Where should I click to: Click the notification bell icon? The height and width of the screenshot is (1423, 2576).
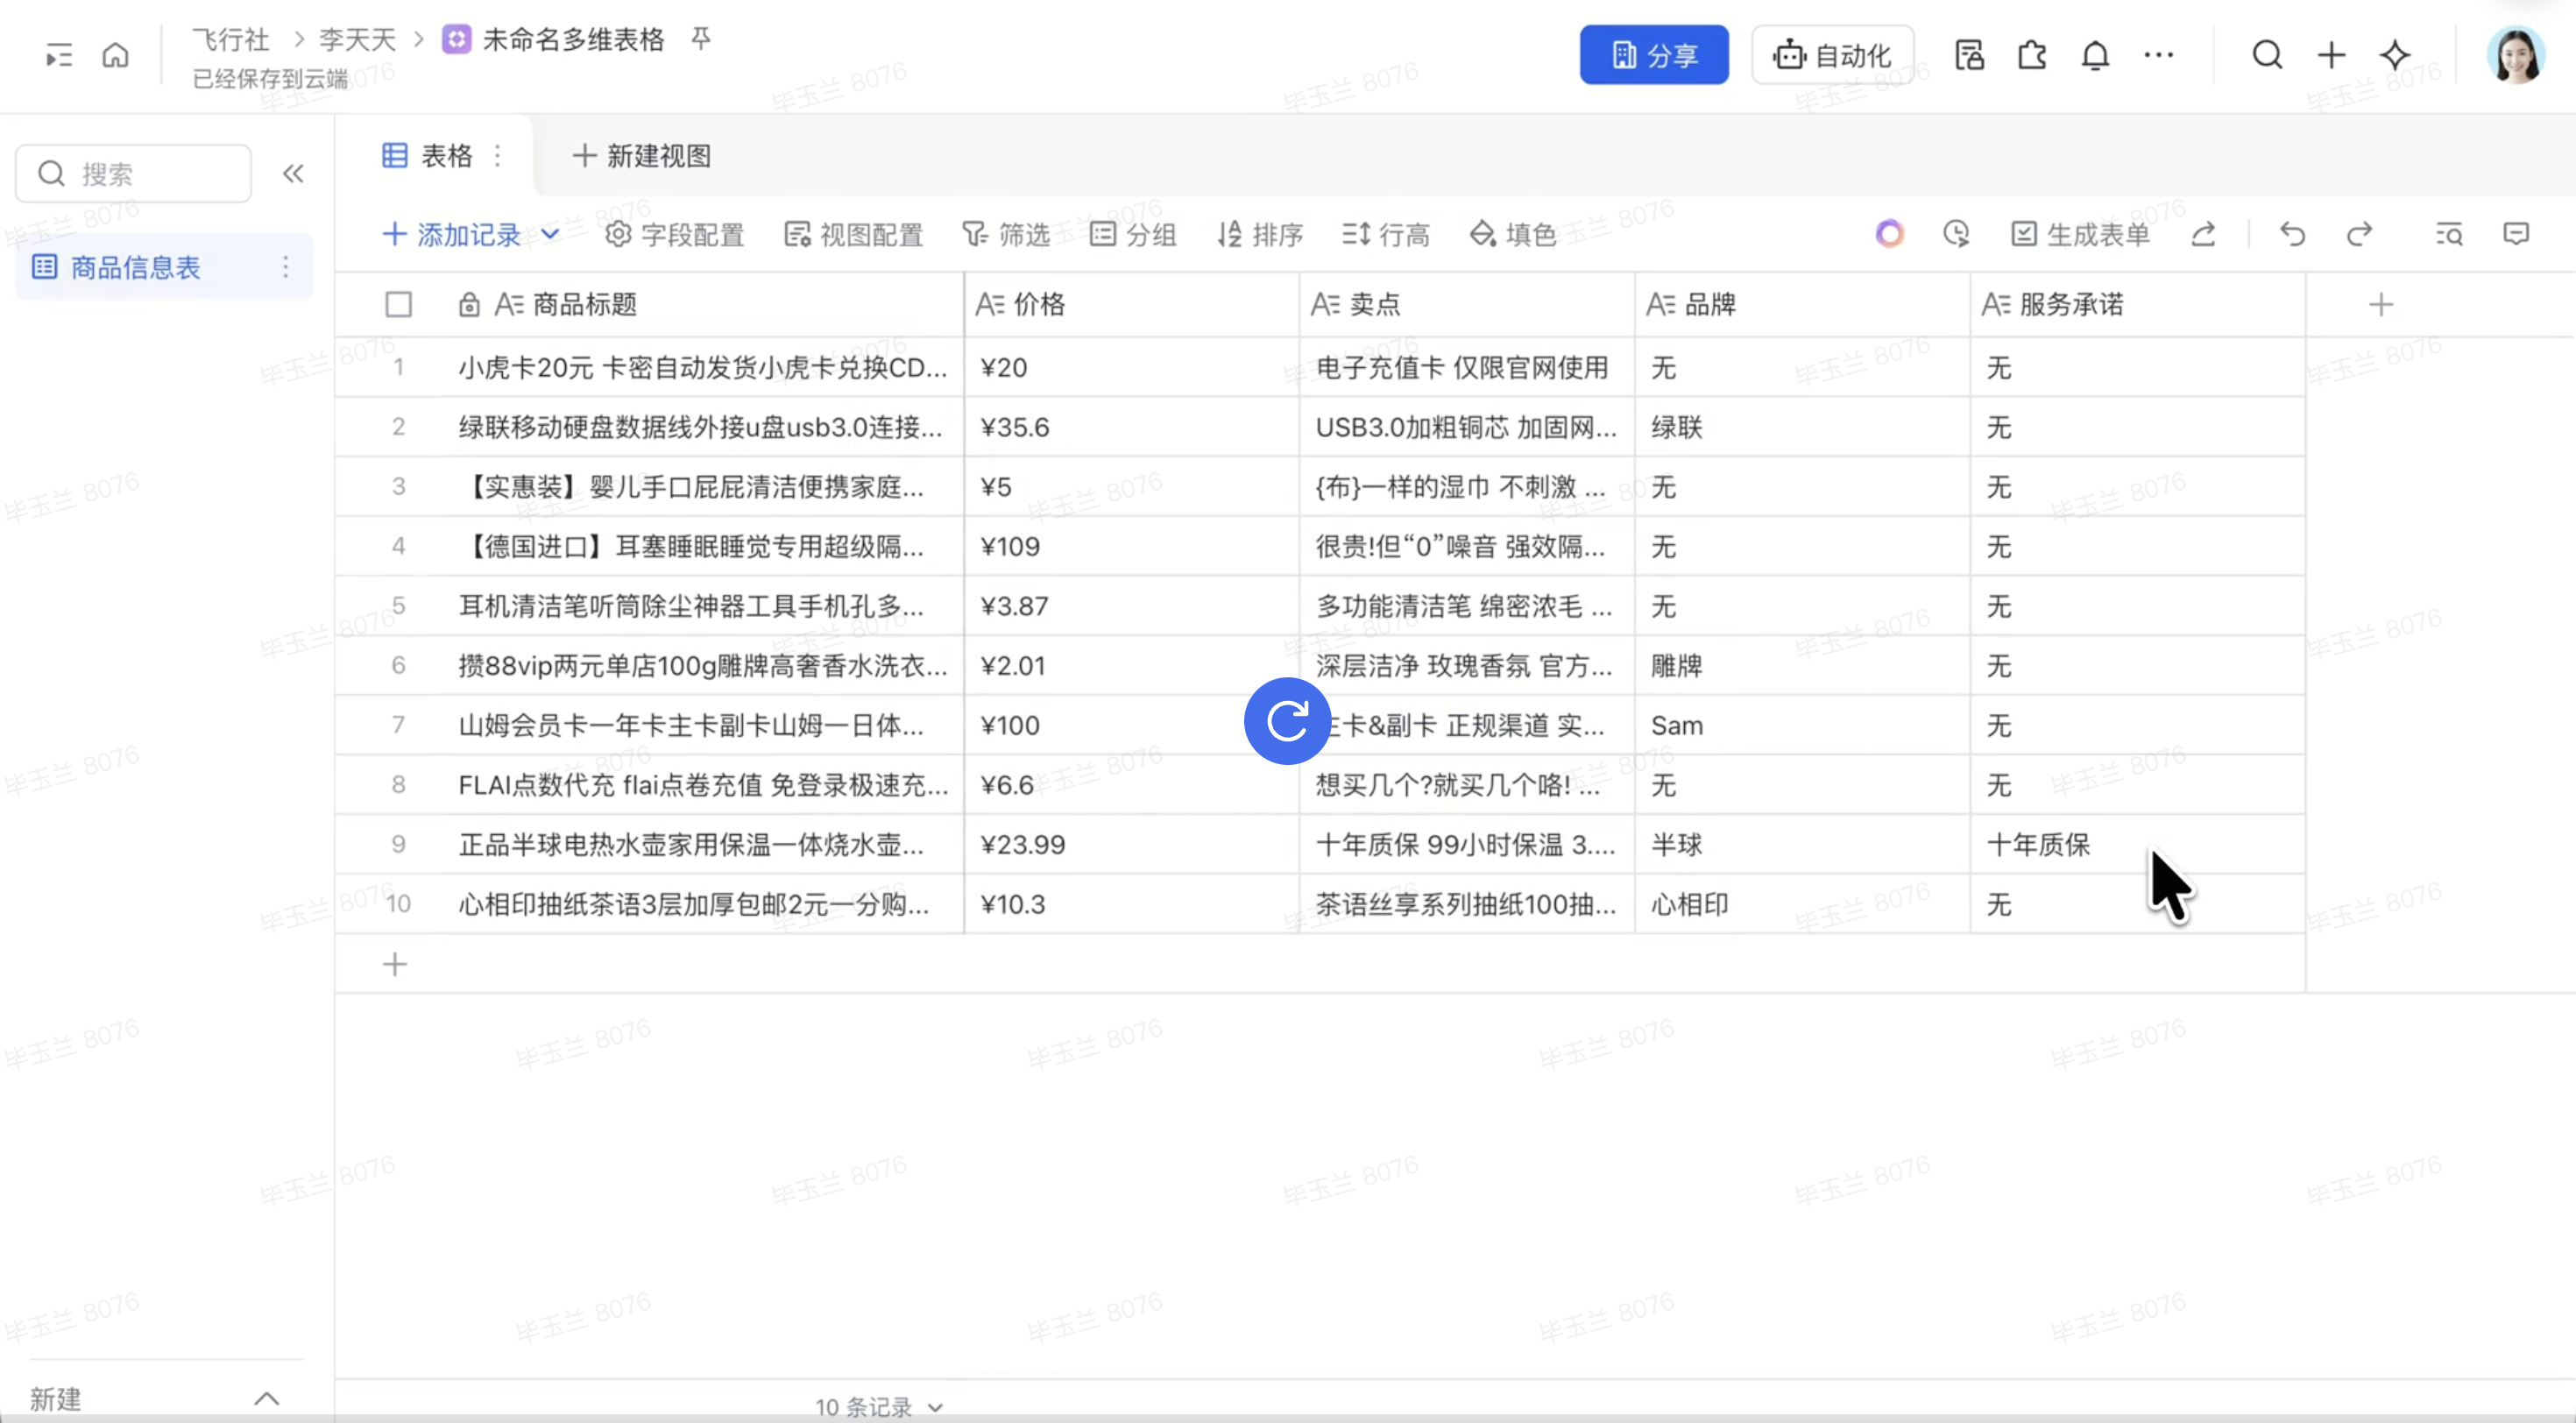[x=2095, y=55]
